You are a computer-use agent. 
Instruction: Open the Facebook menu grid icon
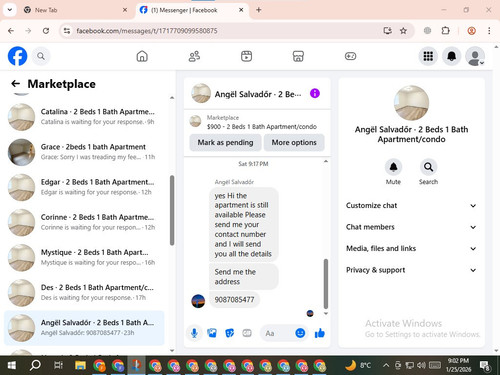point(428,56)
